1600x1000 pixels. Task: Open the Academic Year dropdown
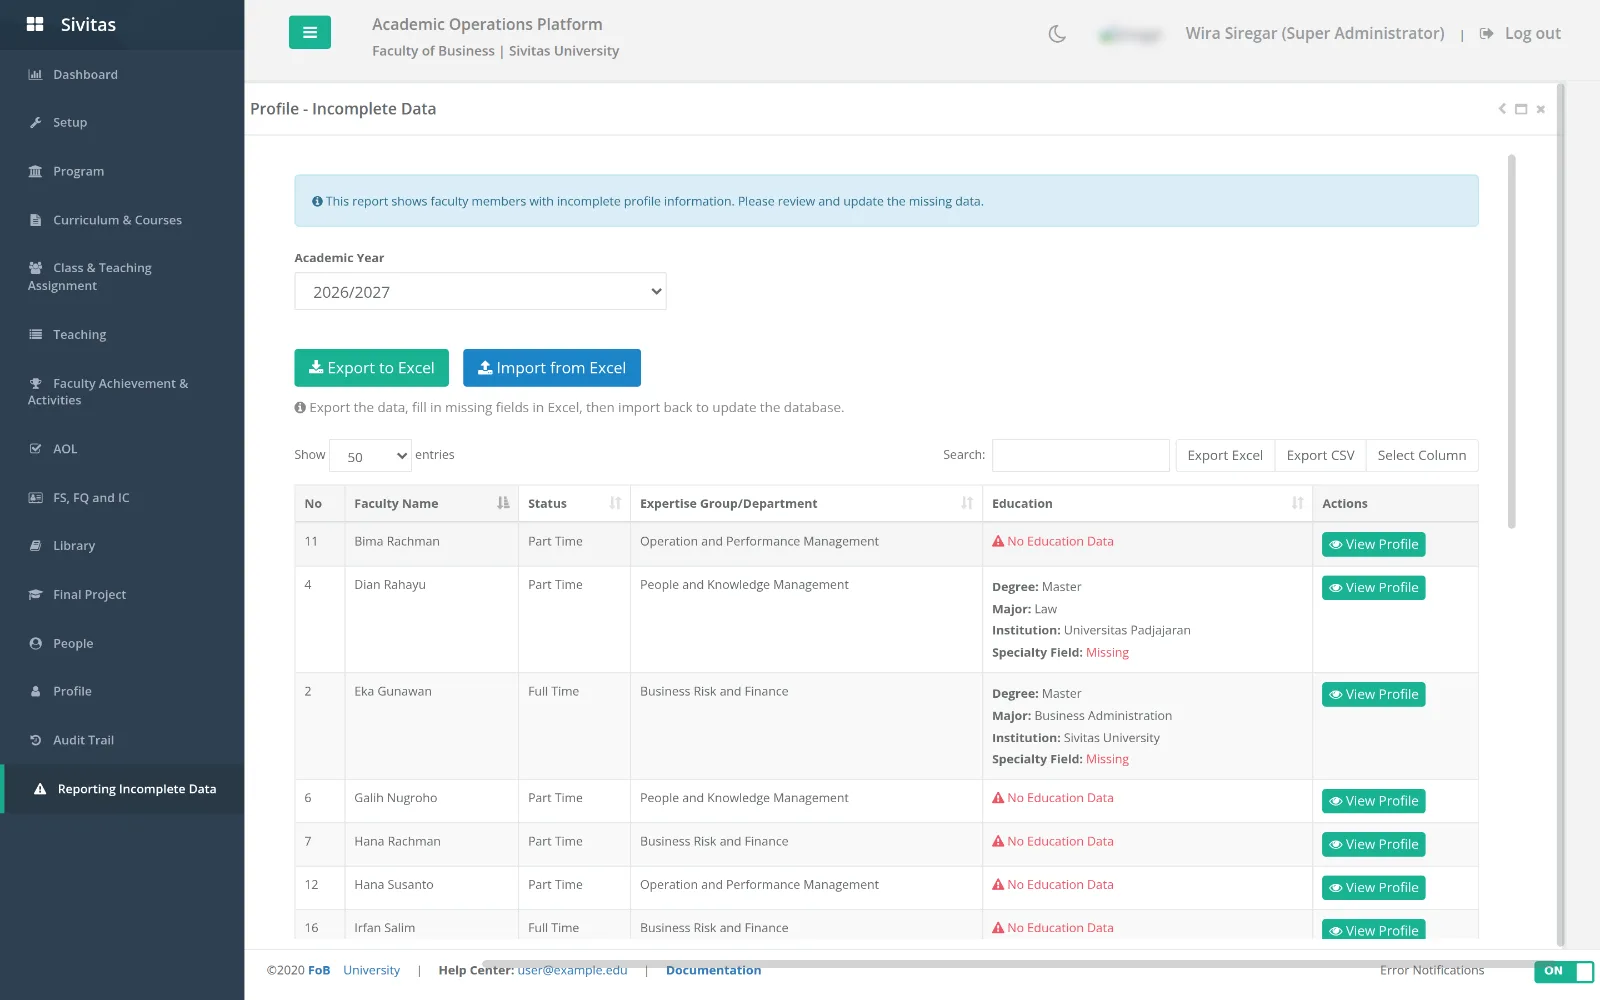click(x=480, y=291)
